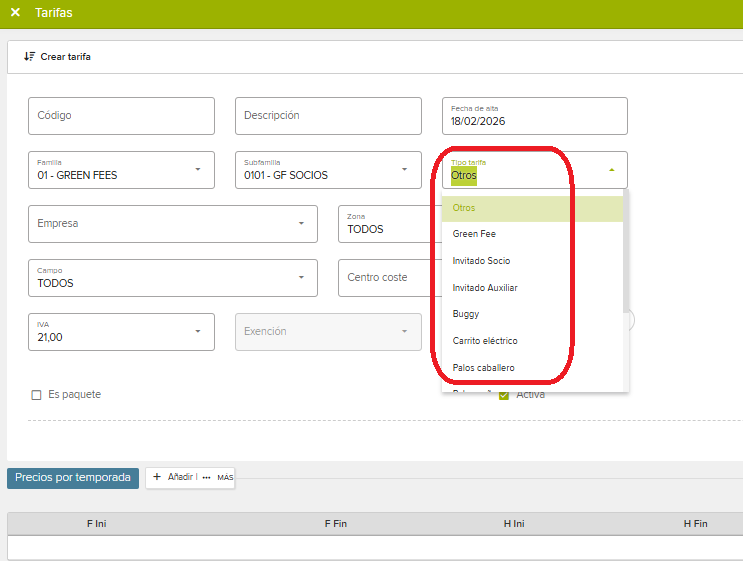
Task: Expand the Empresa dropdown
Action: [301, 224]
